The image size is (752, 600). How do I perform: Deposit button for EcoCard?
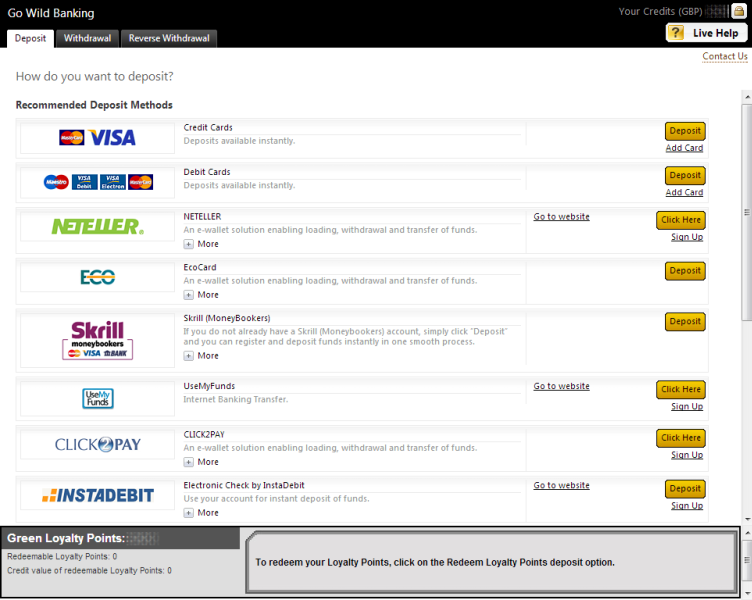click(685, 271)
